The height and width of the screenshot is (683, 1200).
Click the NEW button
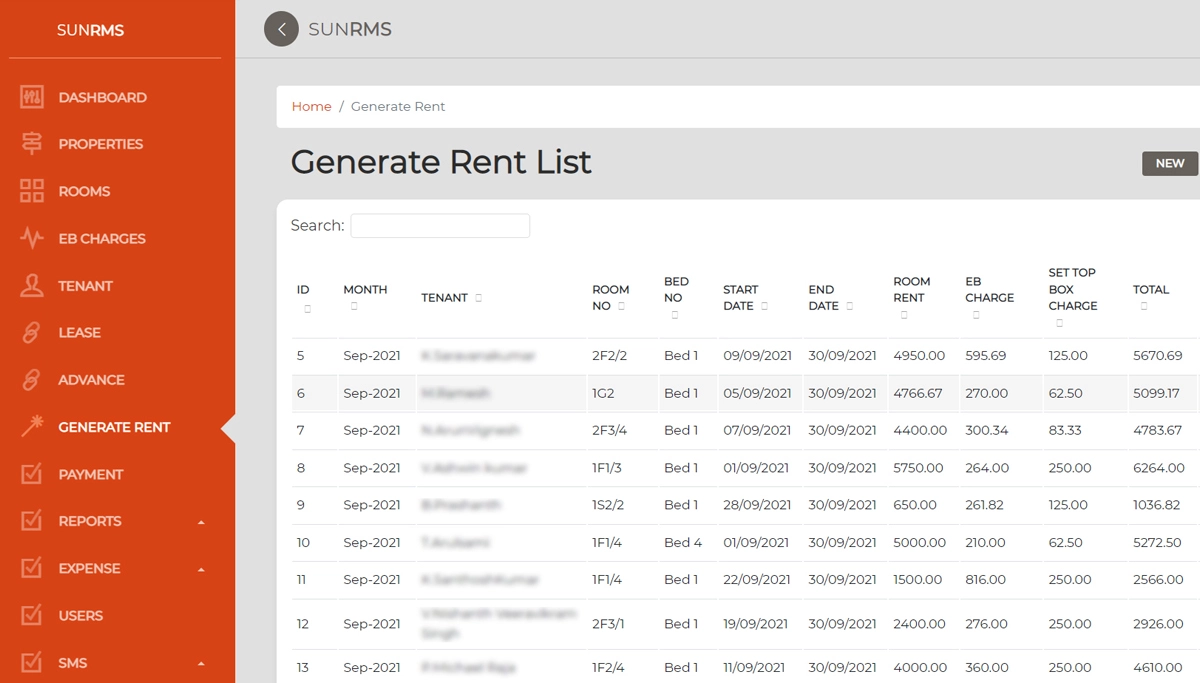(1170, 163)
